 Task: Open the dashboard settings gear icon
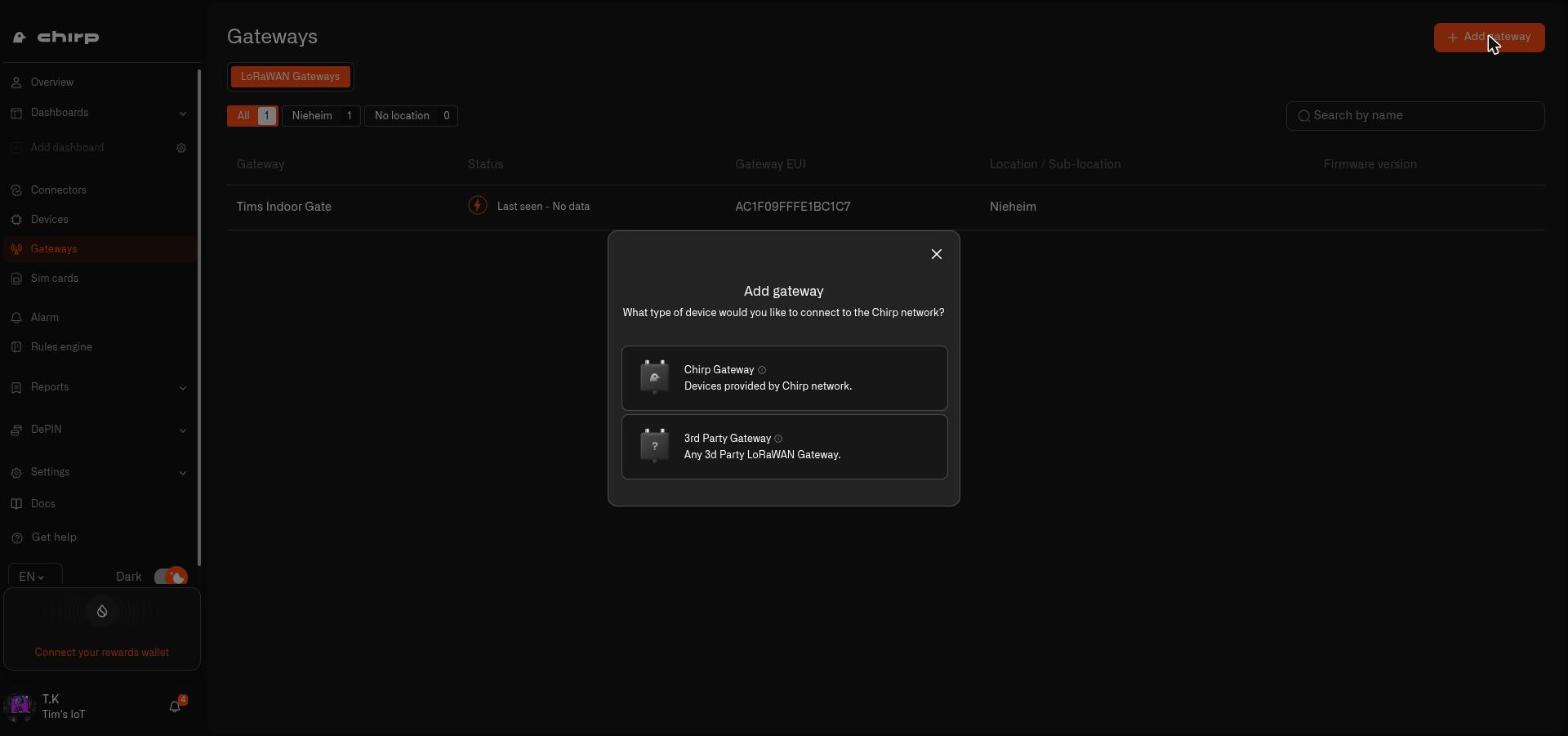click(181, 148)
